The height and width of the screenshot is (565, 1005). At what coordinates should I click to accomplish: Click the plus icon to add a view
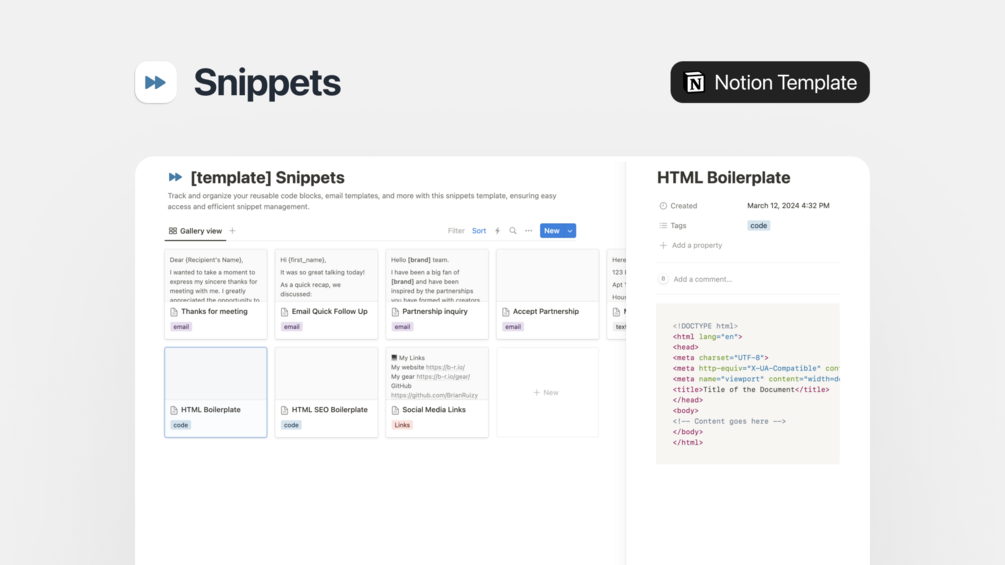pyautogui.click(x=233, y=231)
